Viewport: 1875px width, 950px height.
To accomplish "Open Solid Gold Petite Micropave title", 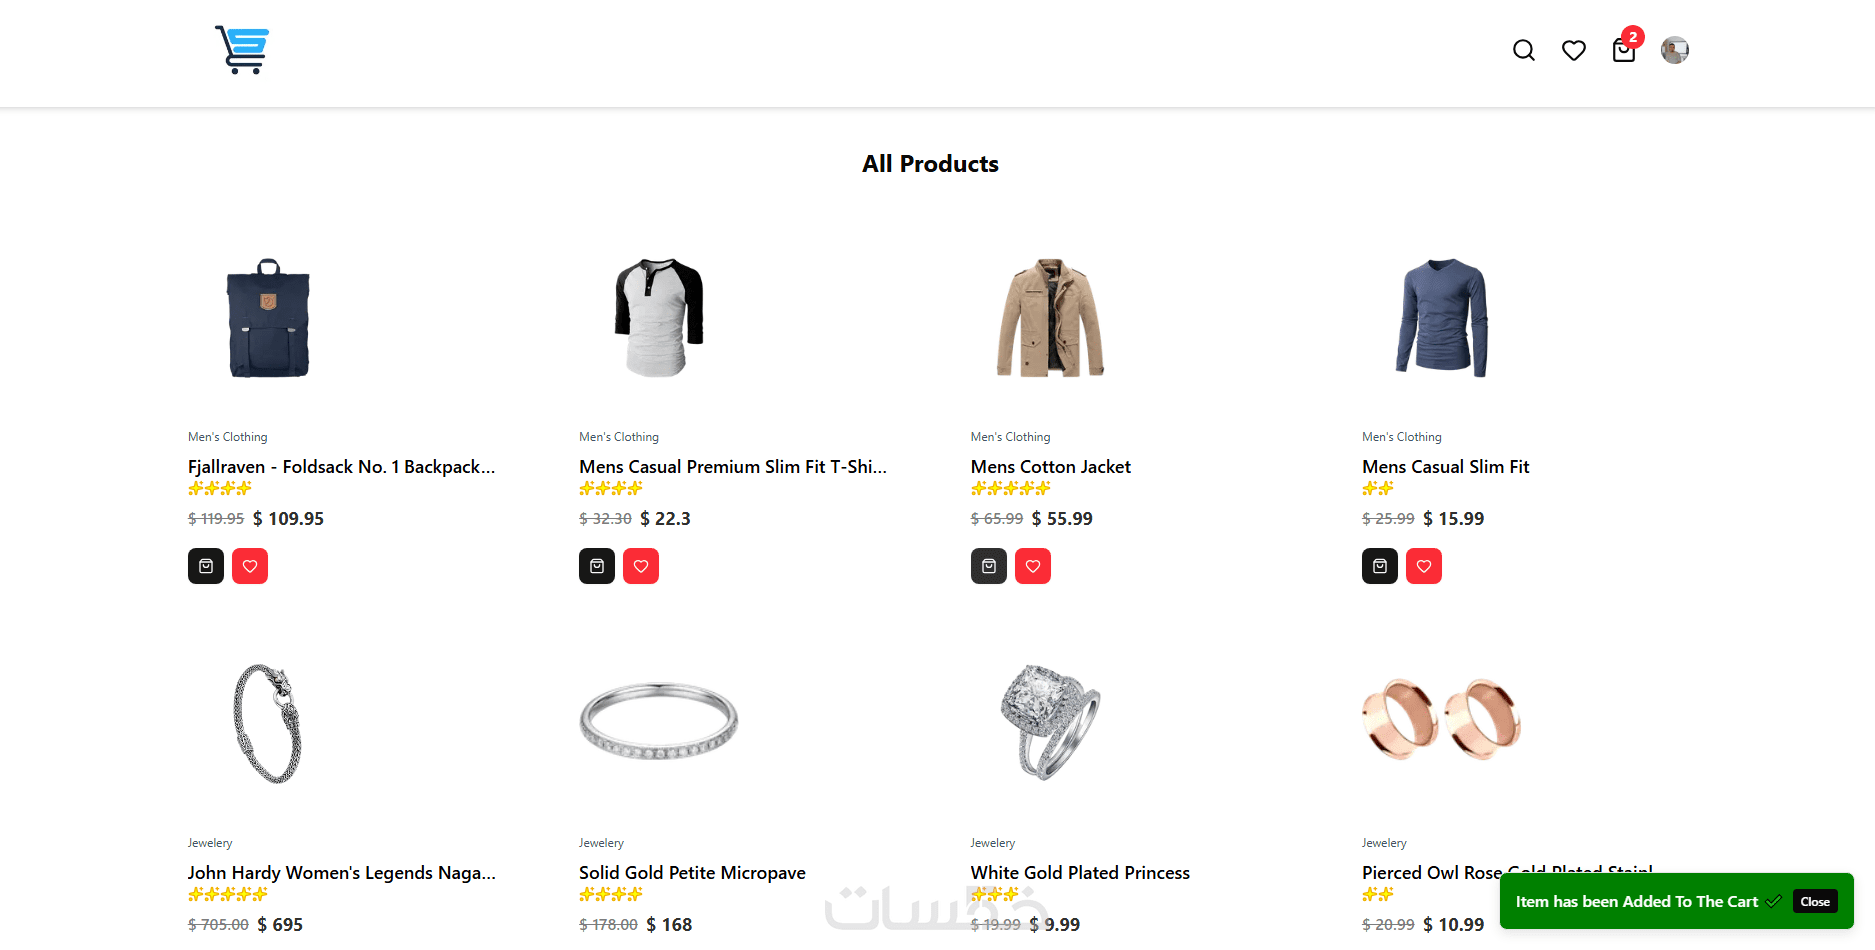I will [692, 873].
